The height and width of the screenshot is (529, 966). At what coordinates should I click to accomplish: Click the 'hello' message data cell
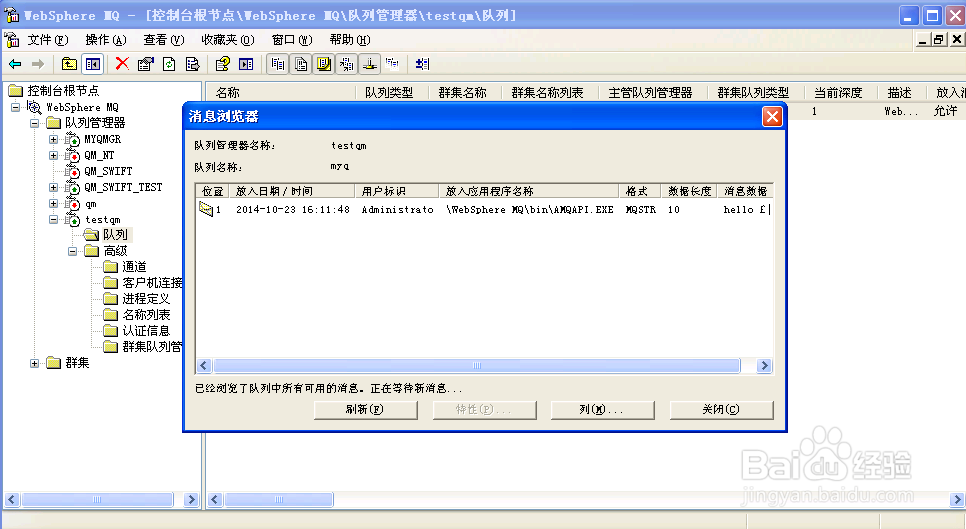745,209
